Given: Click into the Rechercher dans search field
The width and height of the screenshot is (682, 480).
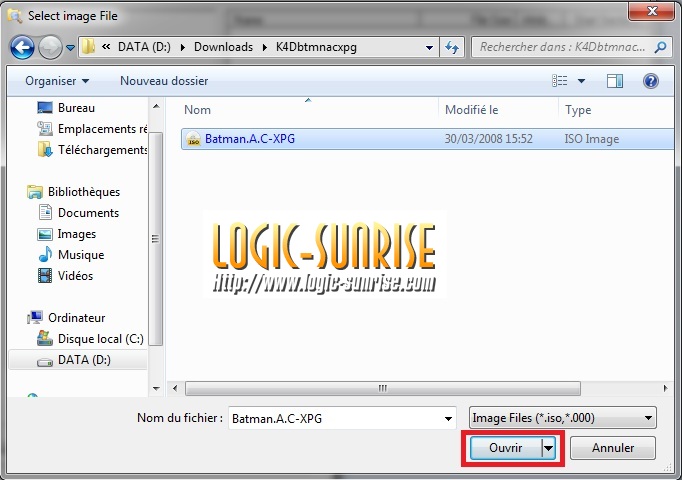Looking at the screenshot, I should 562,47.
